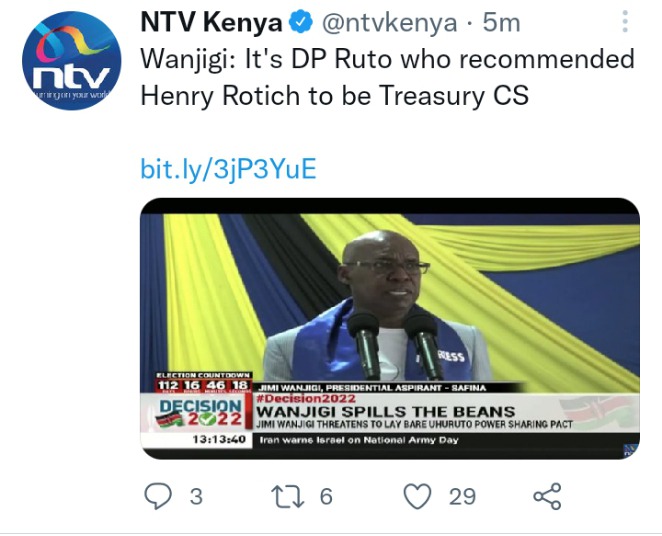Click the like count number 29

(462, 496)
